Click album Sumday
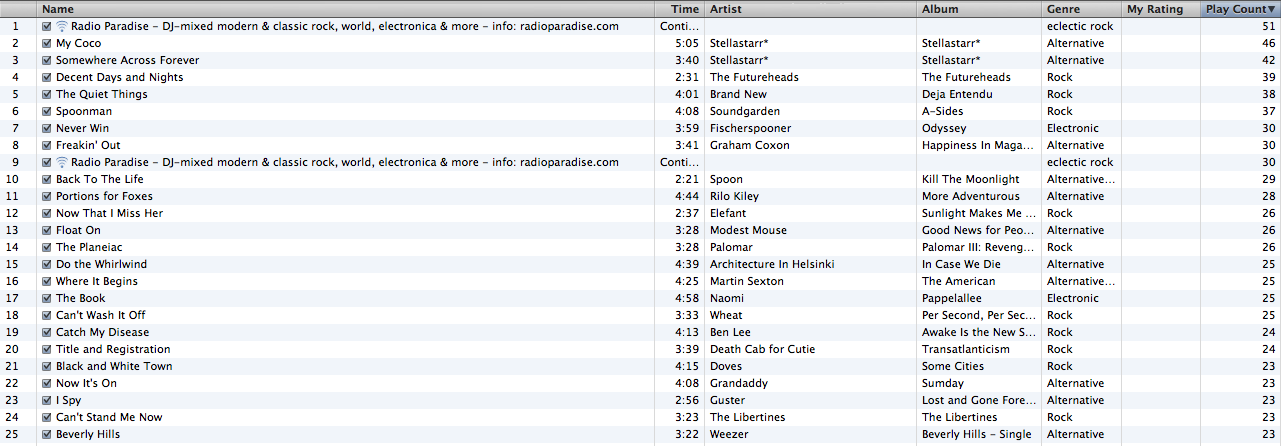The height and width of the screenshot is (446, 1281). pyautogui.click(x=943, y=384)
